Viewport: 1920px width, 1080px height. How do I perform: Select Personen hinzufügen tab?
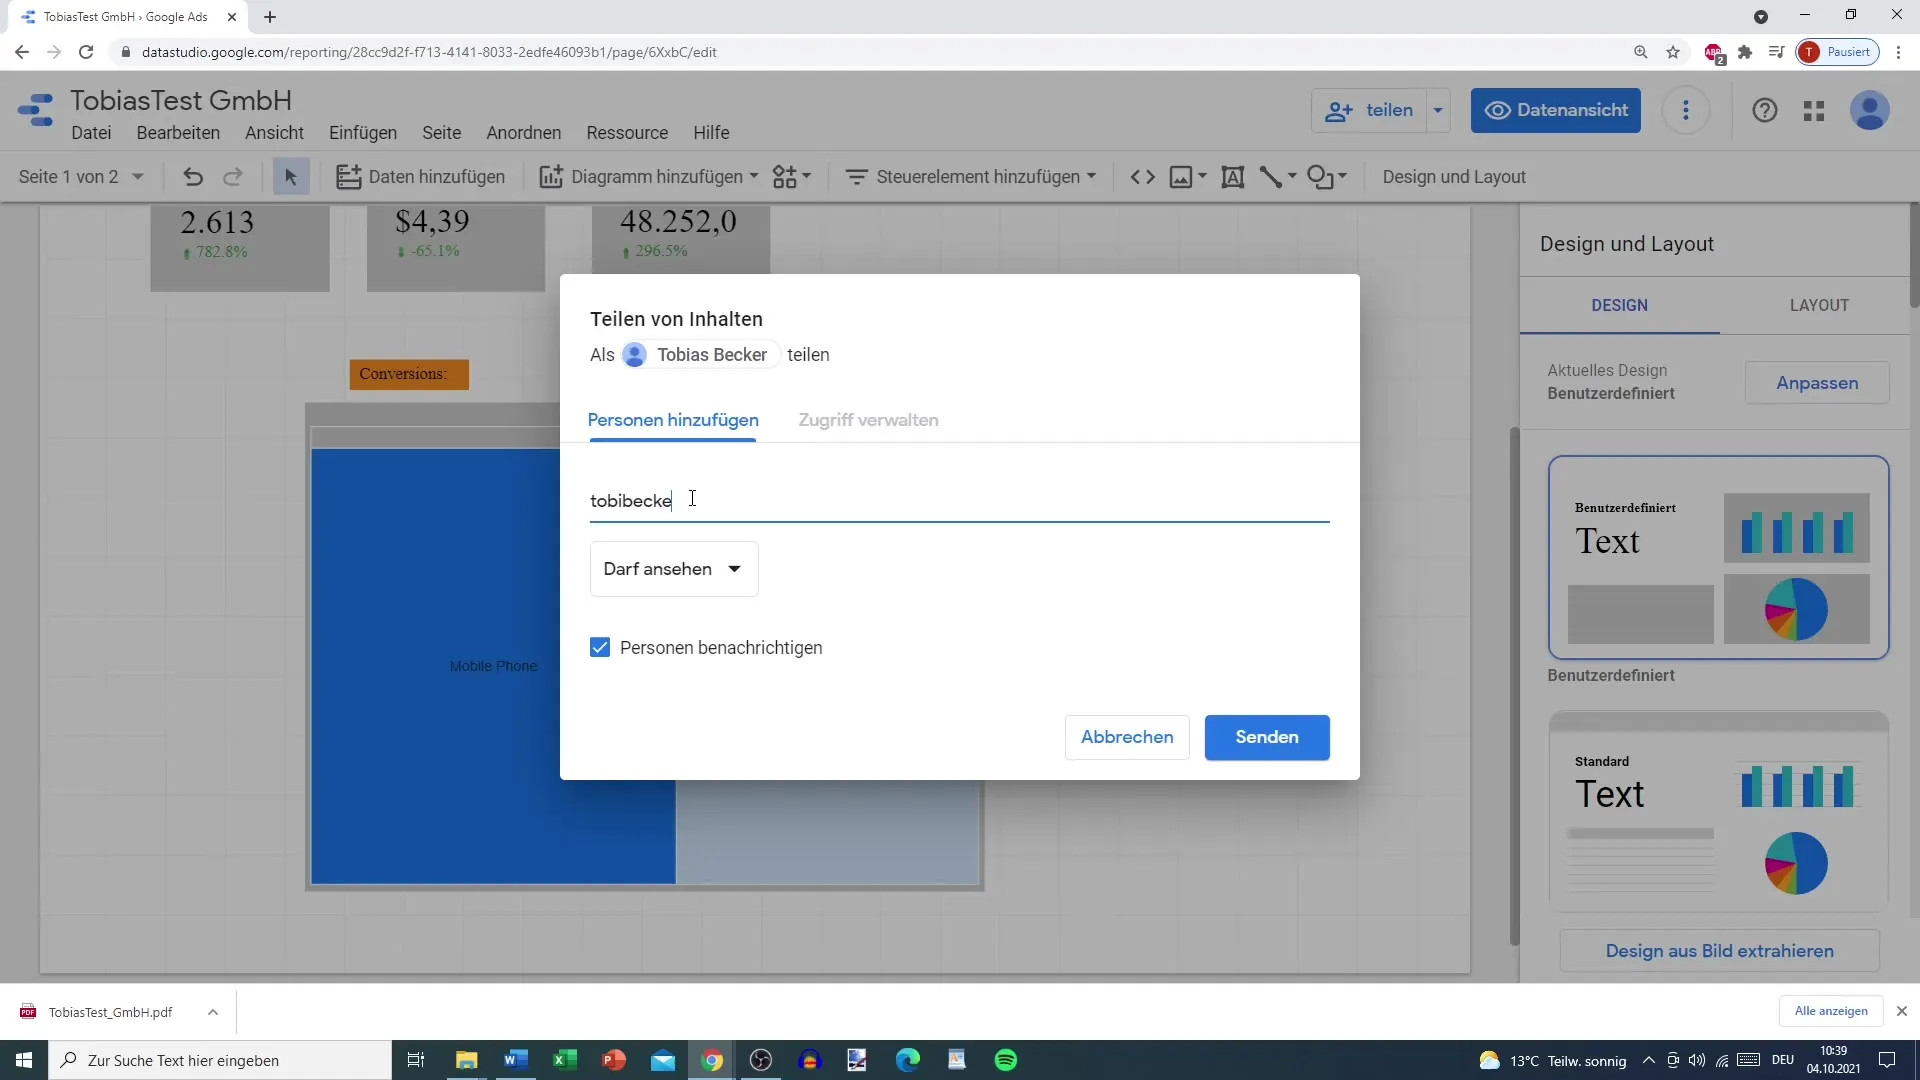click(x=673, y=420)
